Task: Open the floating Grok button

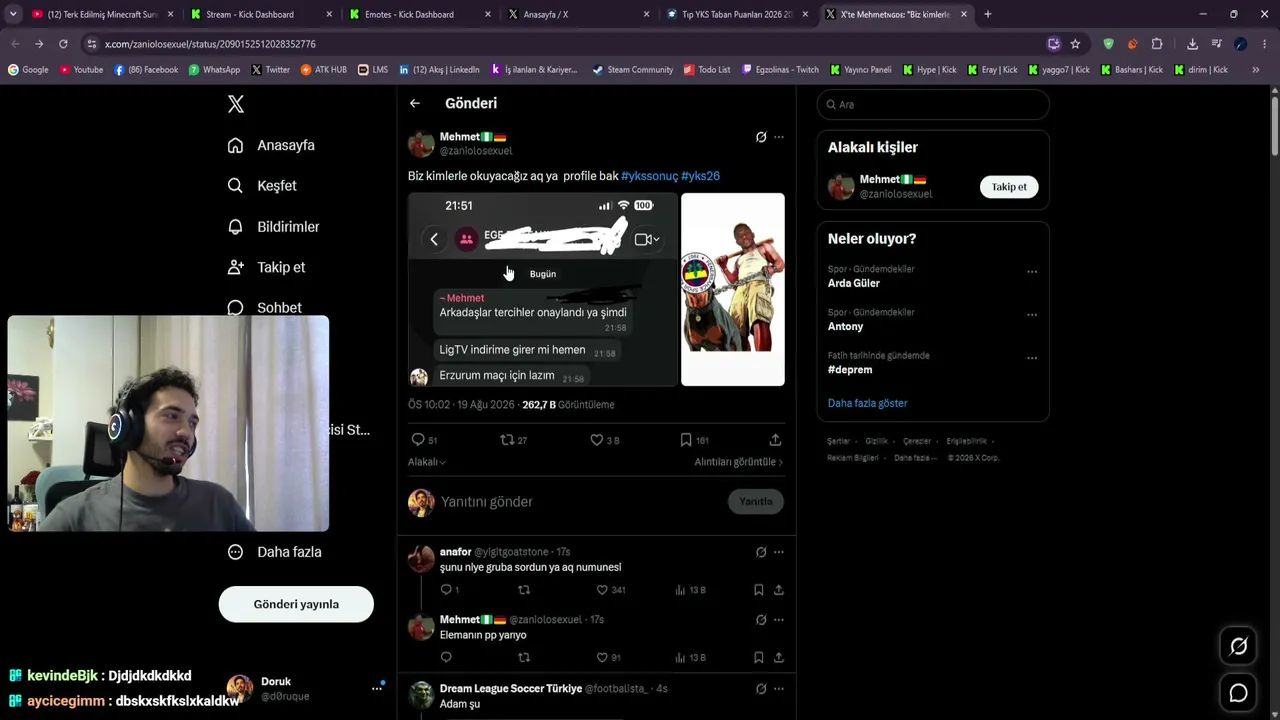Action: pos(1238,647)
